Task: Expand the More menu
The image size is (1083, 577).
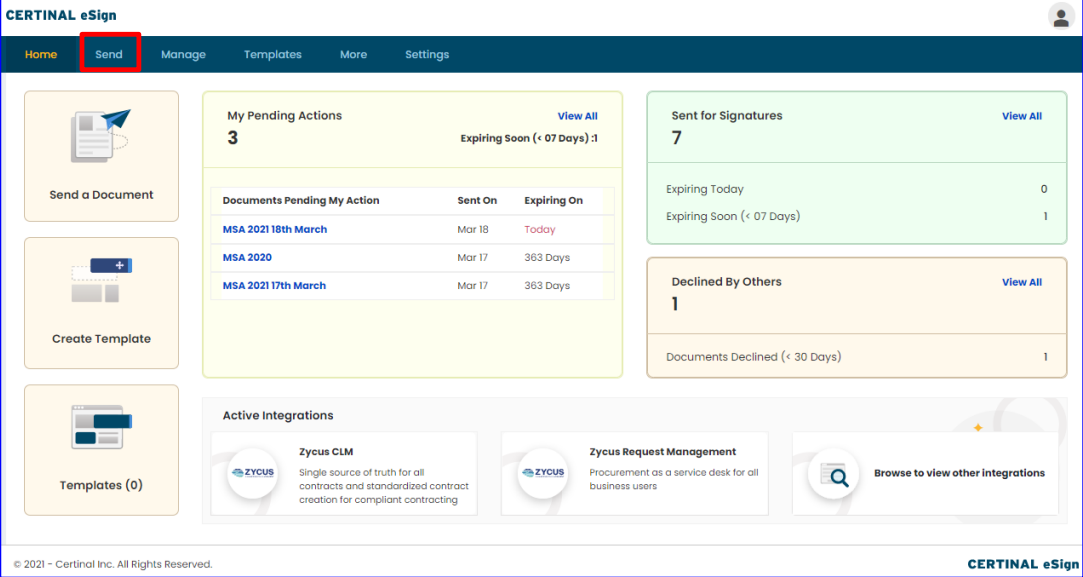Action: pyautogui.click(x=353, y=55)
